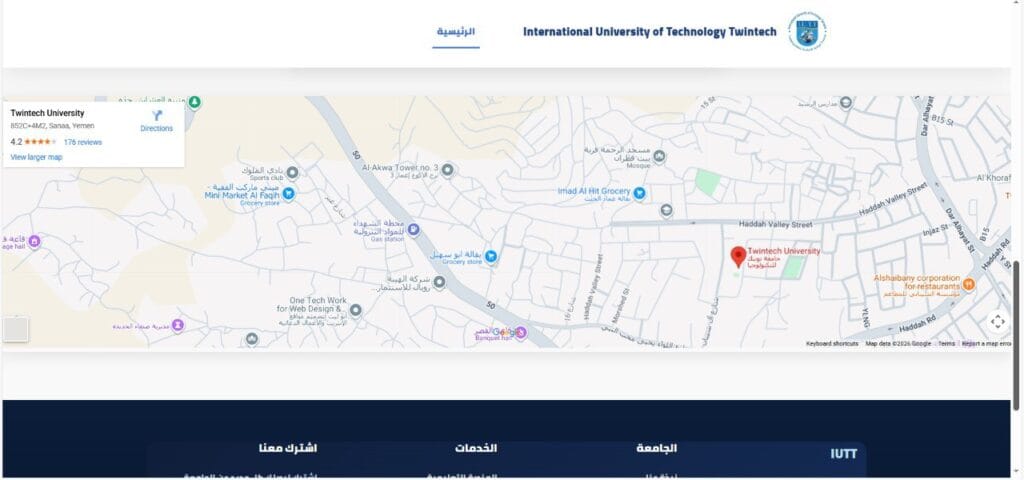This screenshot has height=480, width=1024.
Task: Click the star rating in the map card
Action: [40, 142]
